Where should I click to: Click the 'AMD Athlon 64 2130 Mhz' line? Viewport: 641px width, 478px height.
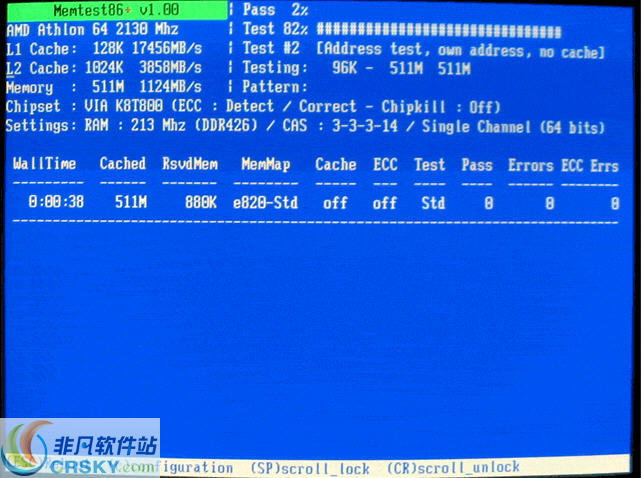(92, 29)
